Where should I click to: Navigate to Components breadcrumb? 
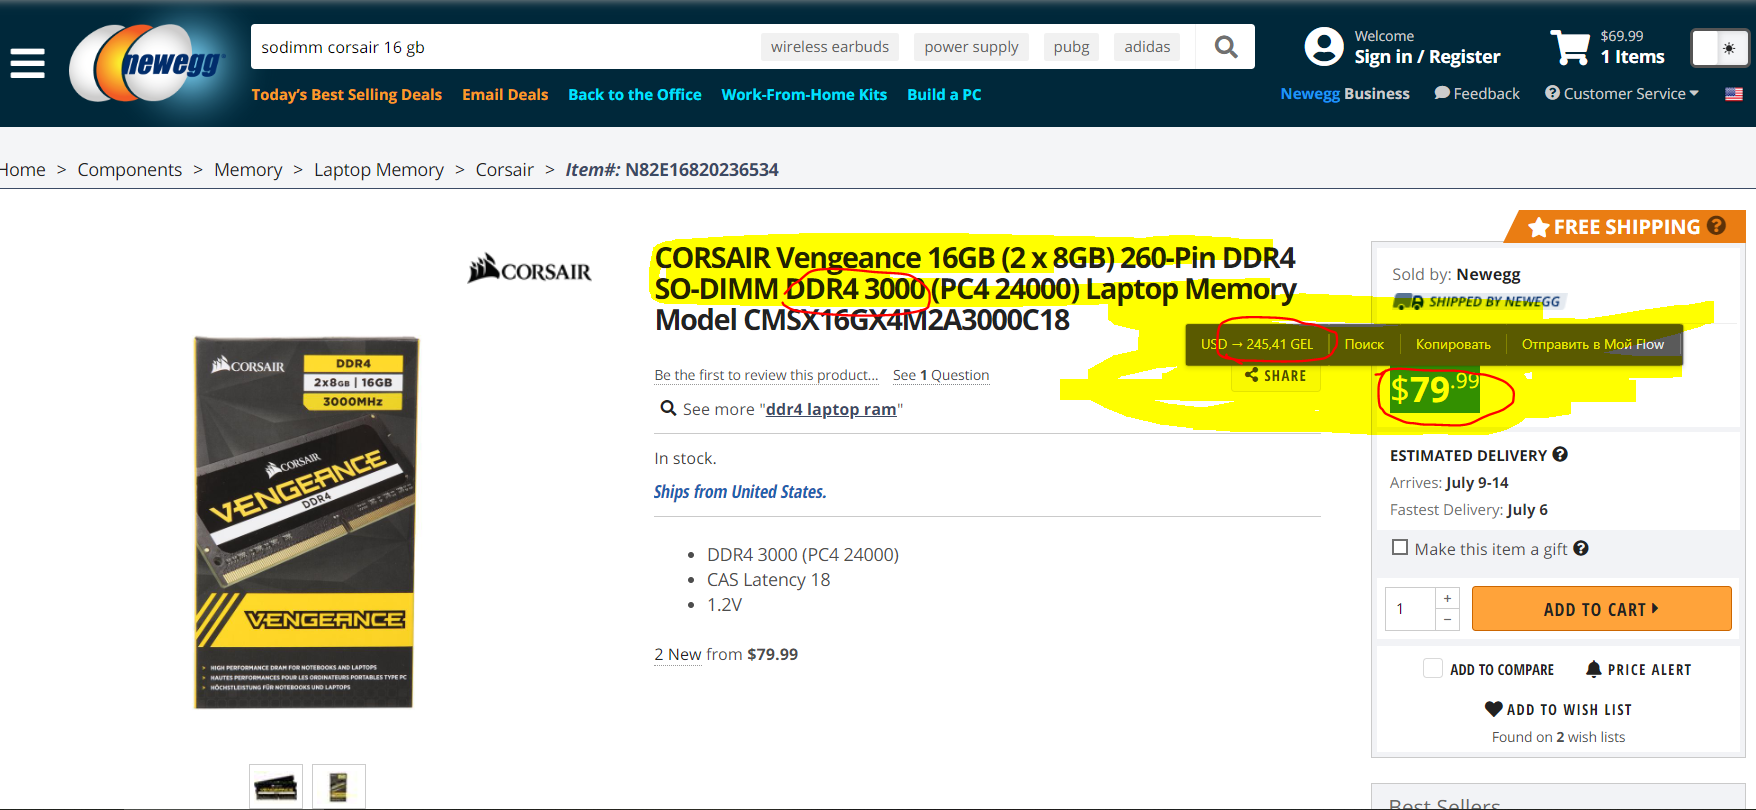coord(130,170)
